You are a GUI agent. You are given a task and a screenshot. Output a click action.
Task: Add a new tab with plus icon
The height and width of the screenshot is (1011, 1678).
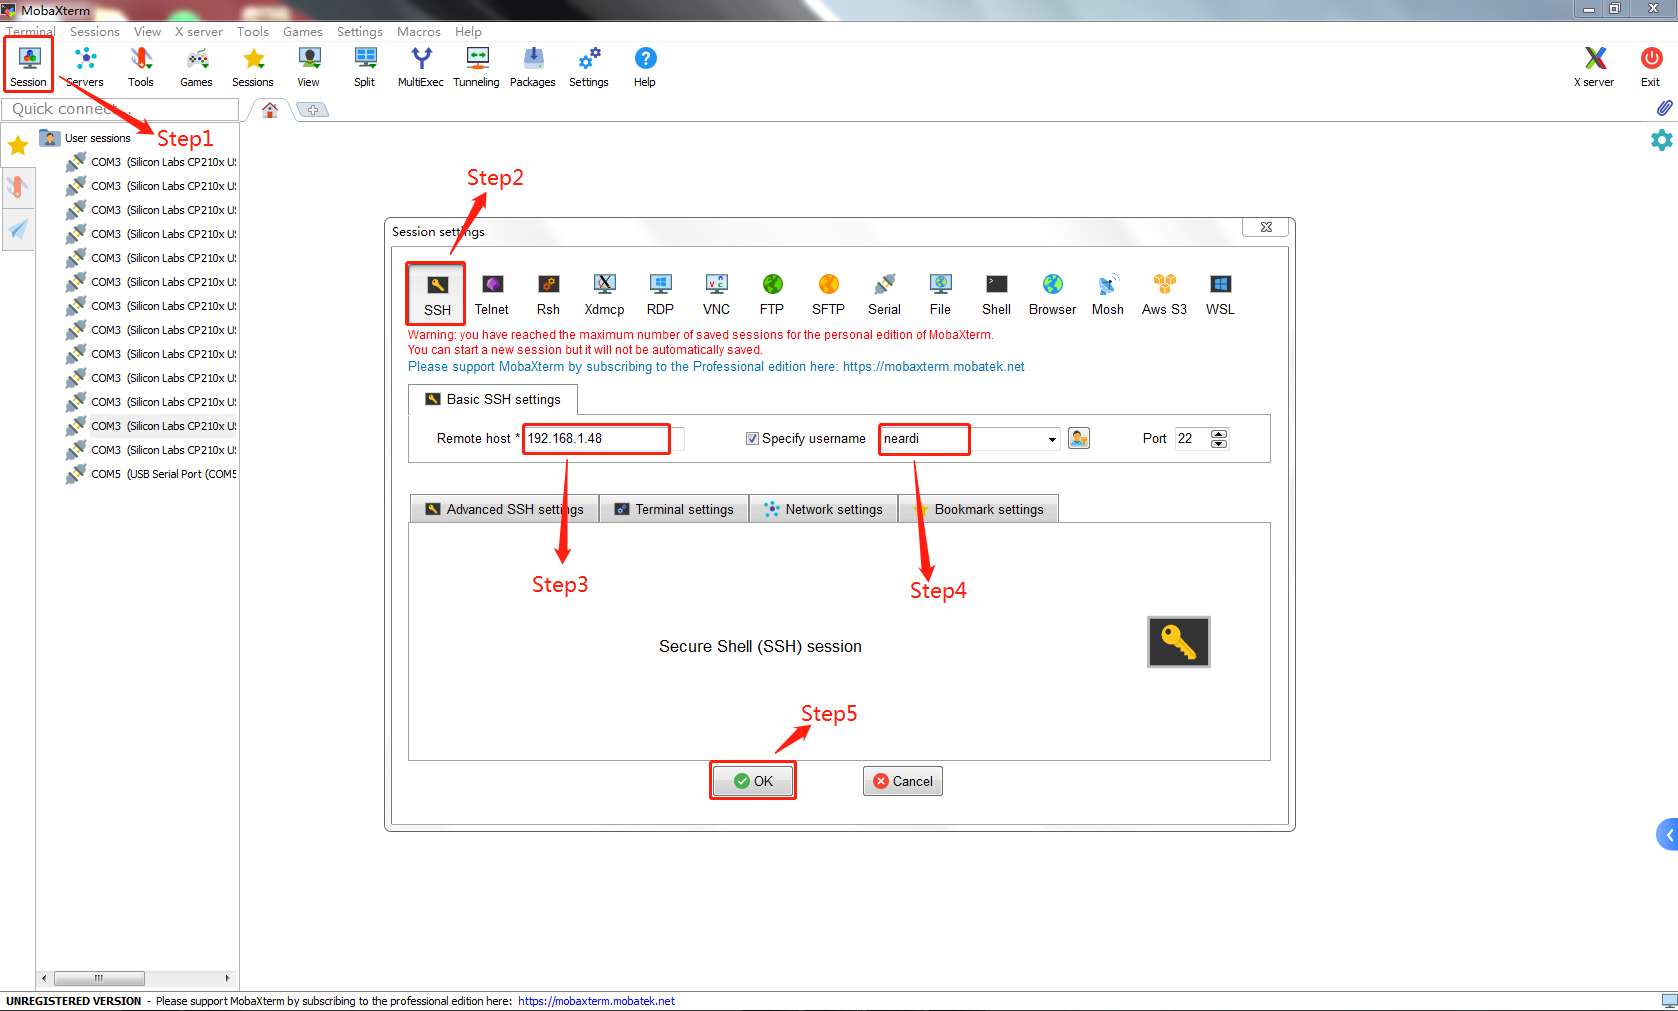(313, 110)
